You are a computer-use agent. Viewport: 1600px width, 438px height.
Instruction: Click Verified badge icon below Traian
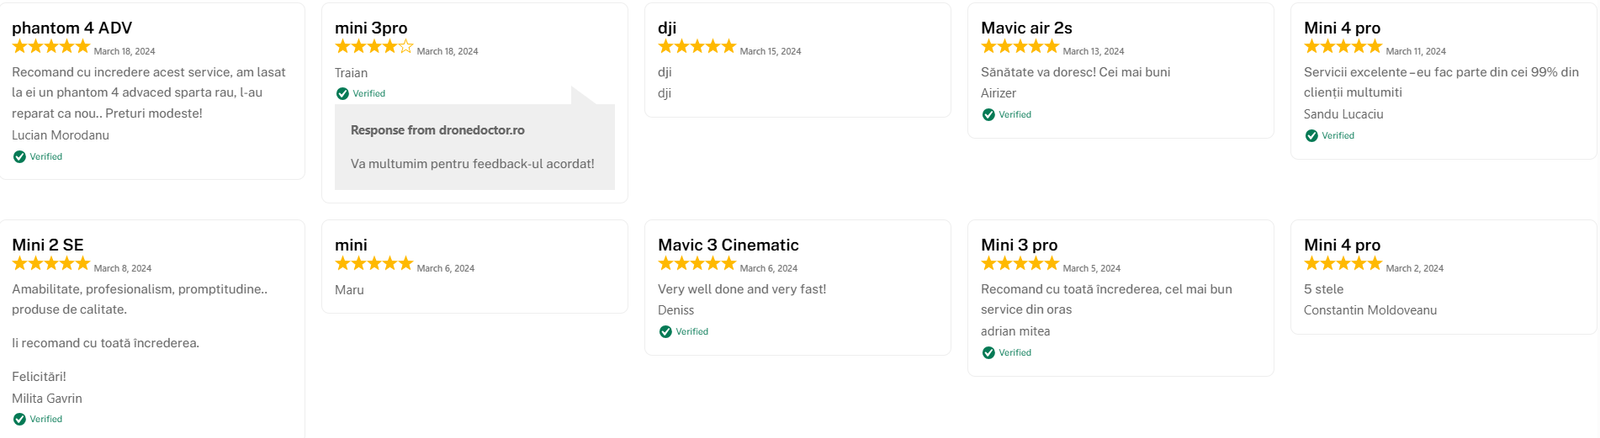[x=342, y=94]
